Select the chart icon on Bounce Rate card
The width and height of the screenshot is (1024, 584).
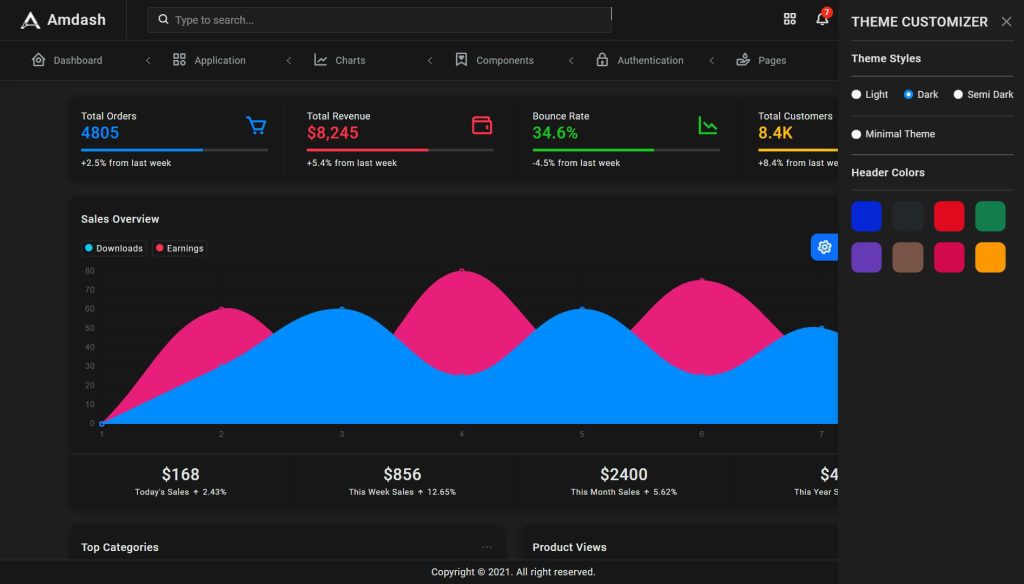coord(707,124)
